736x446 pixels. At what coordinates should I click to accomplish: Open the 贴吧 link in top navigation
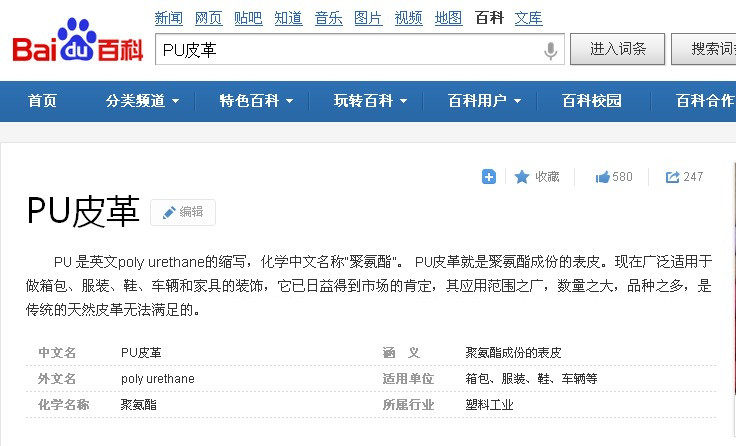coord(248,18)
